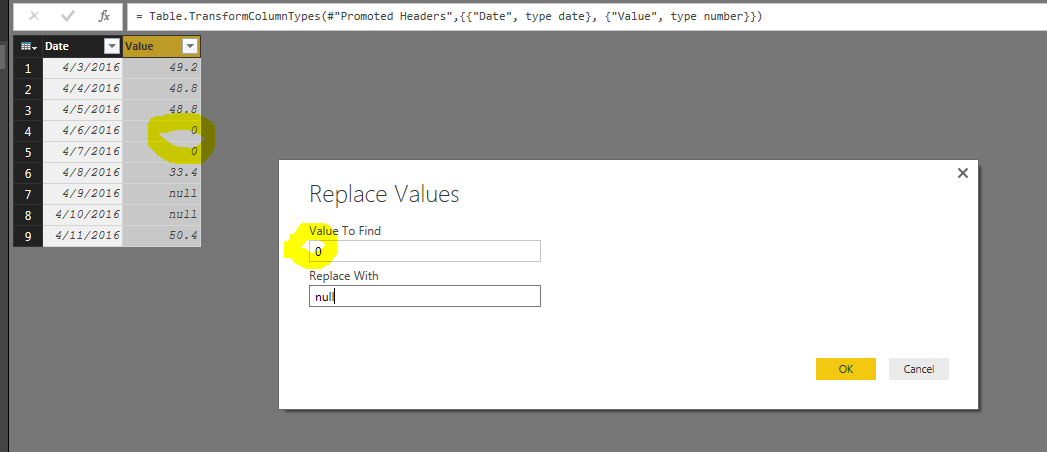Click the 33.4 value cell
The height and width of the screenshot is (452, 1047).
[162, 172]
